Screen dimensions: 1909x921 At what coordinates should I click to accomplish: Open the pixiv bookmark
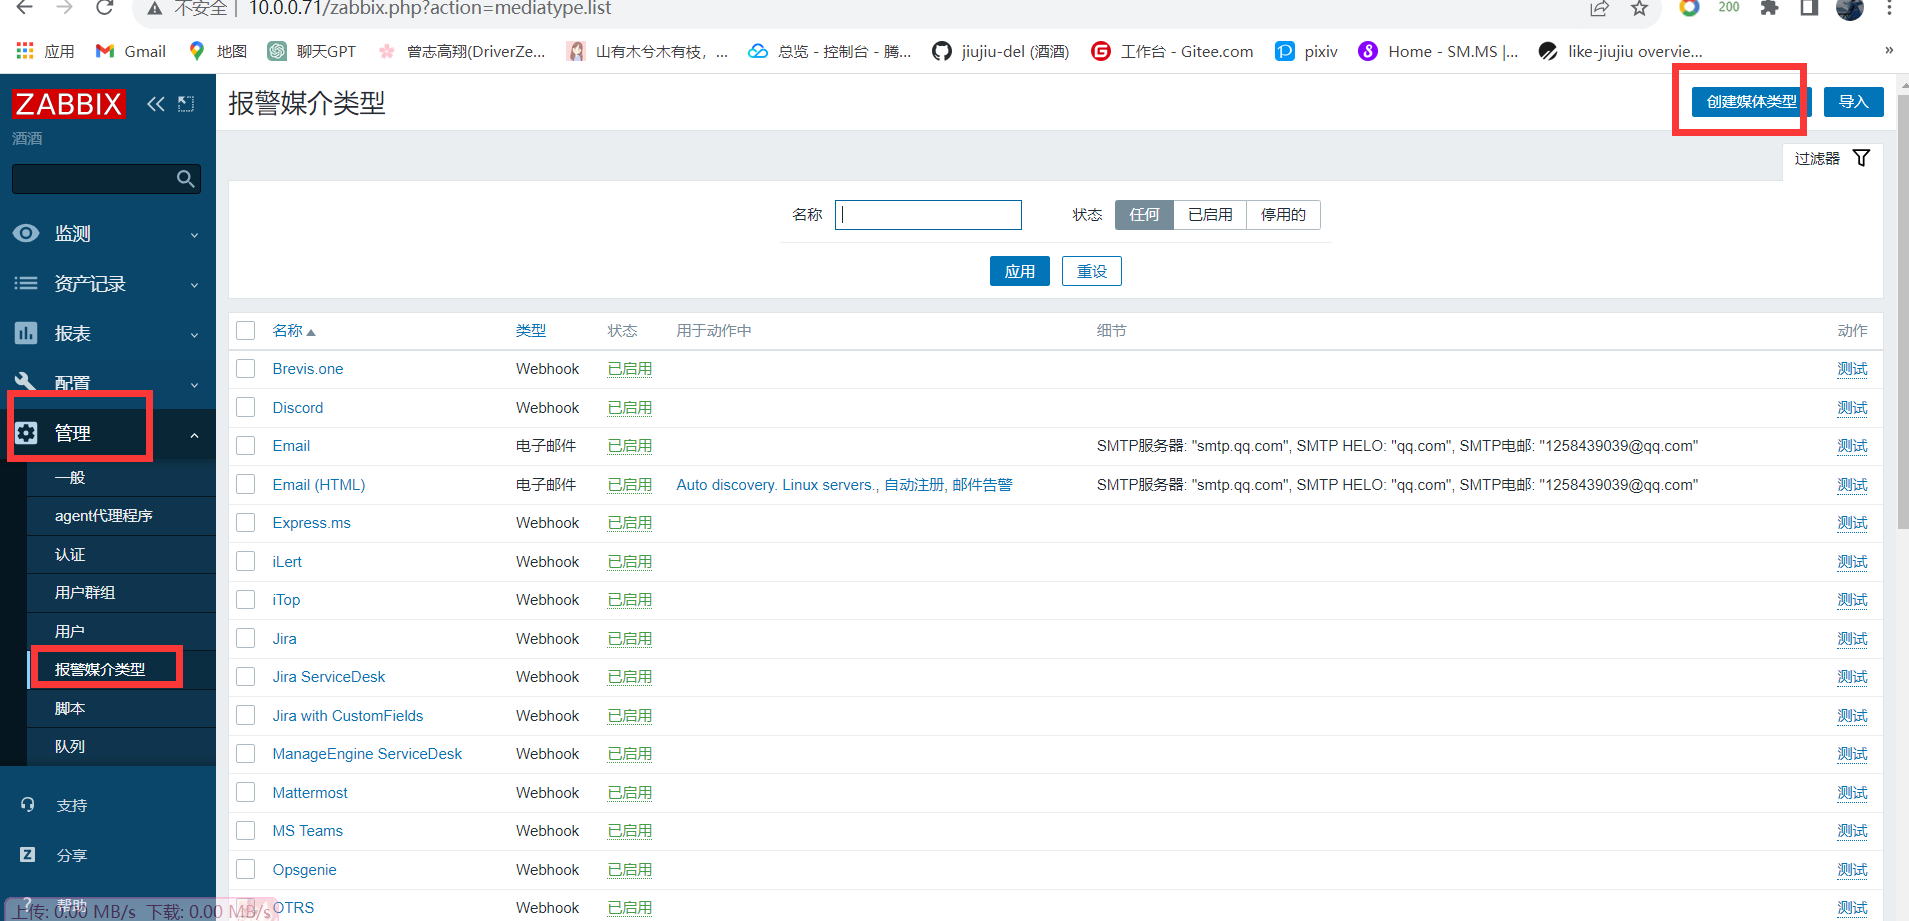(x=1307, y=51)
